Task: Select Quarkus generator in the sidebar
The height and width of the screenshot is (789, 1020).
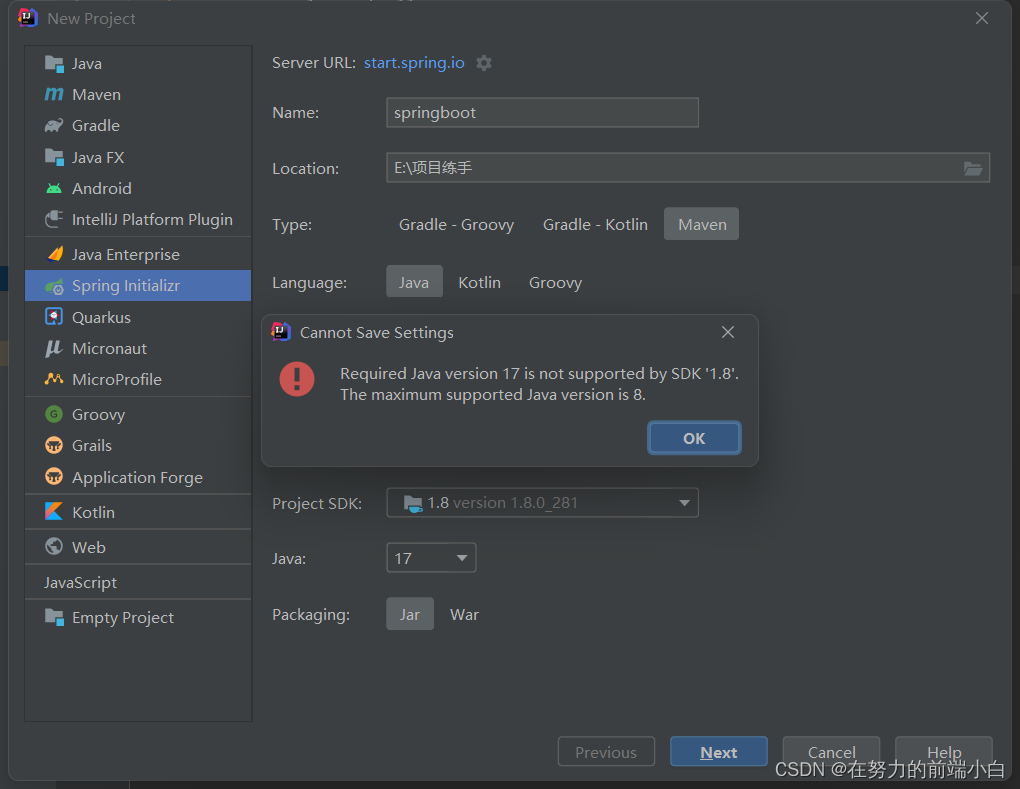Action: (138, 317)
